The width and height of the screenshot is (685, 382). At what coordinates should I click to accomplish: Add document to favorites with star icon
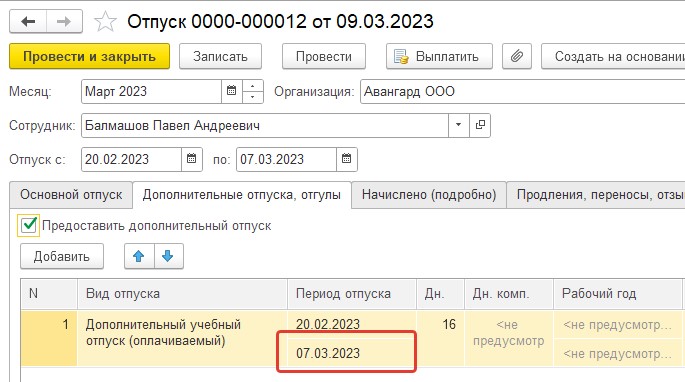point(105,21)
